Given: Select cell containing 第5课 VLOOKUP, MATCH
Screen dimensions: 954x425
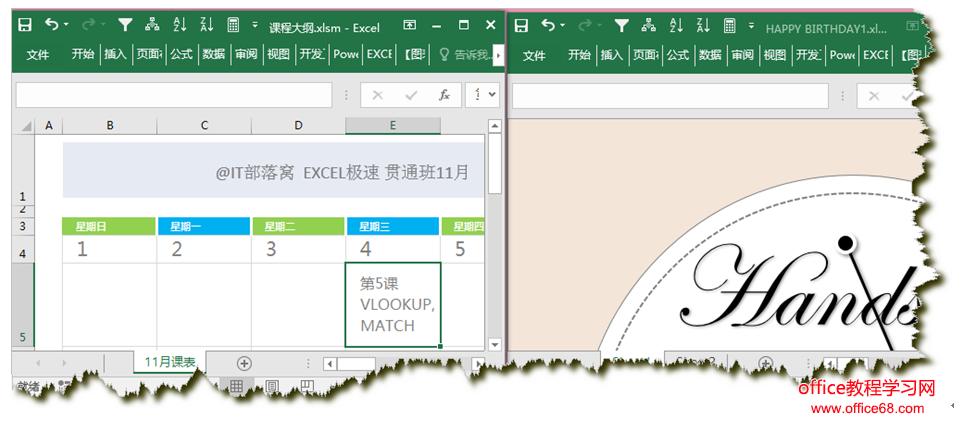Looking at the screenshot, I should coord(392,304).
